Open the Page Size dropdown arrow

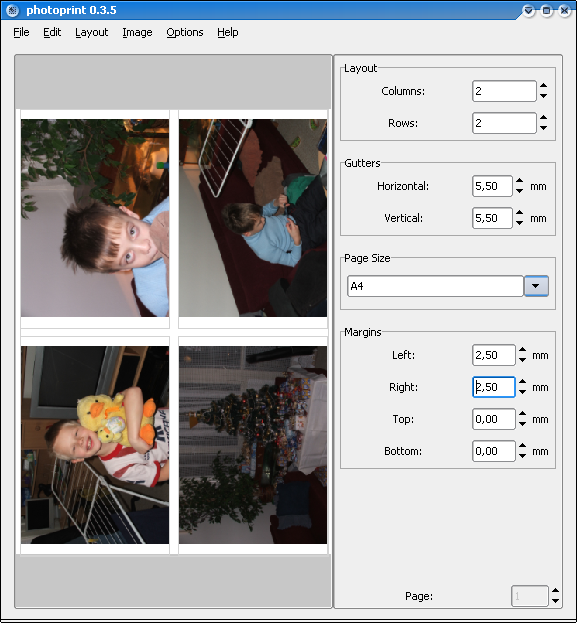click(536, 286)
